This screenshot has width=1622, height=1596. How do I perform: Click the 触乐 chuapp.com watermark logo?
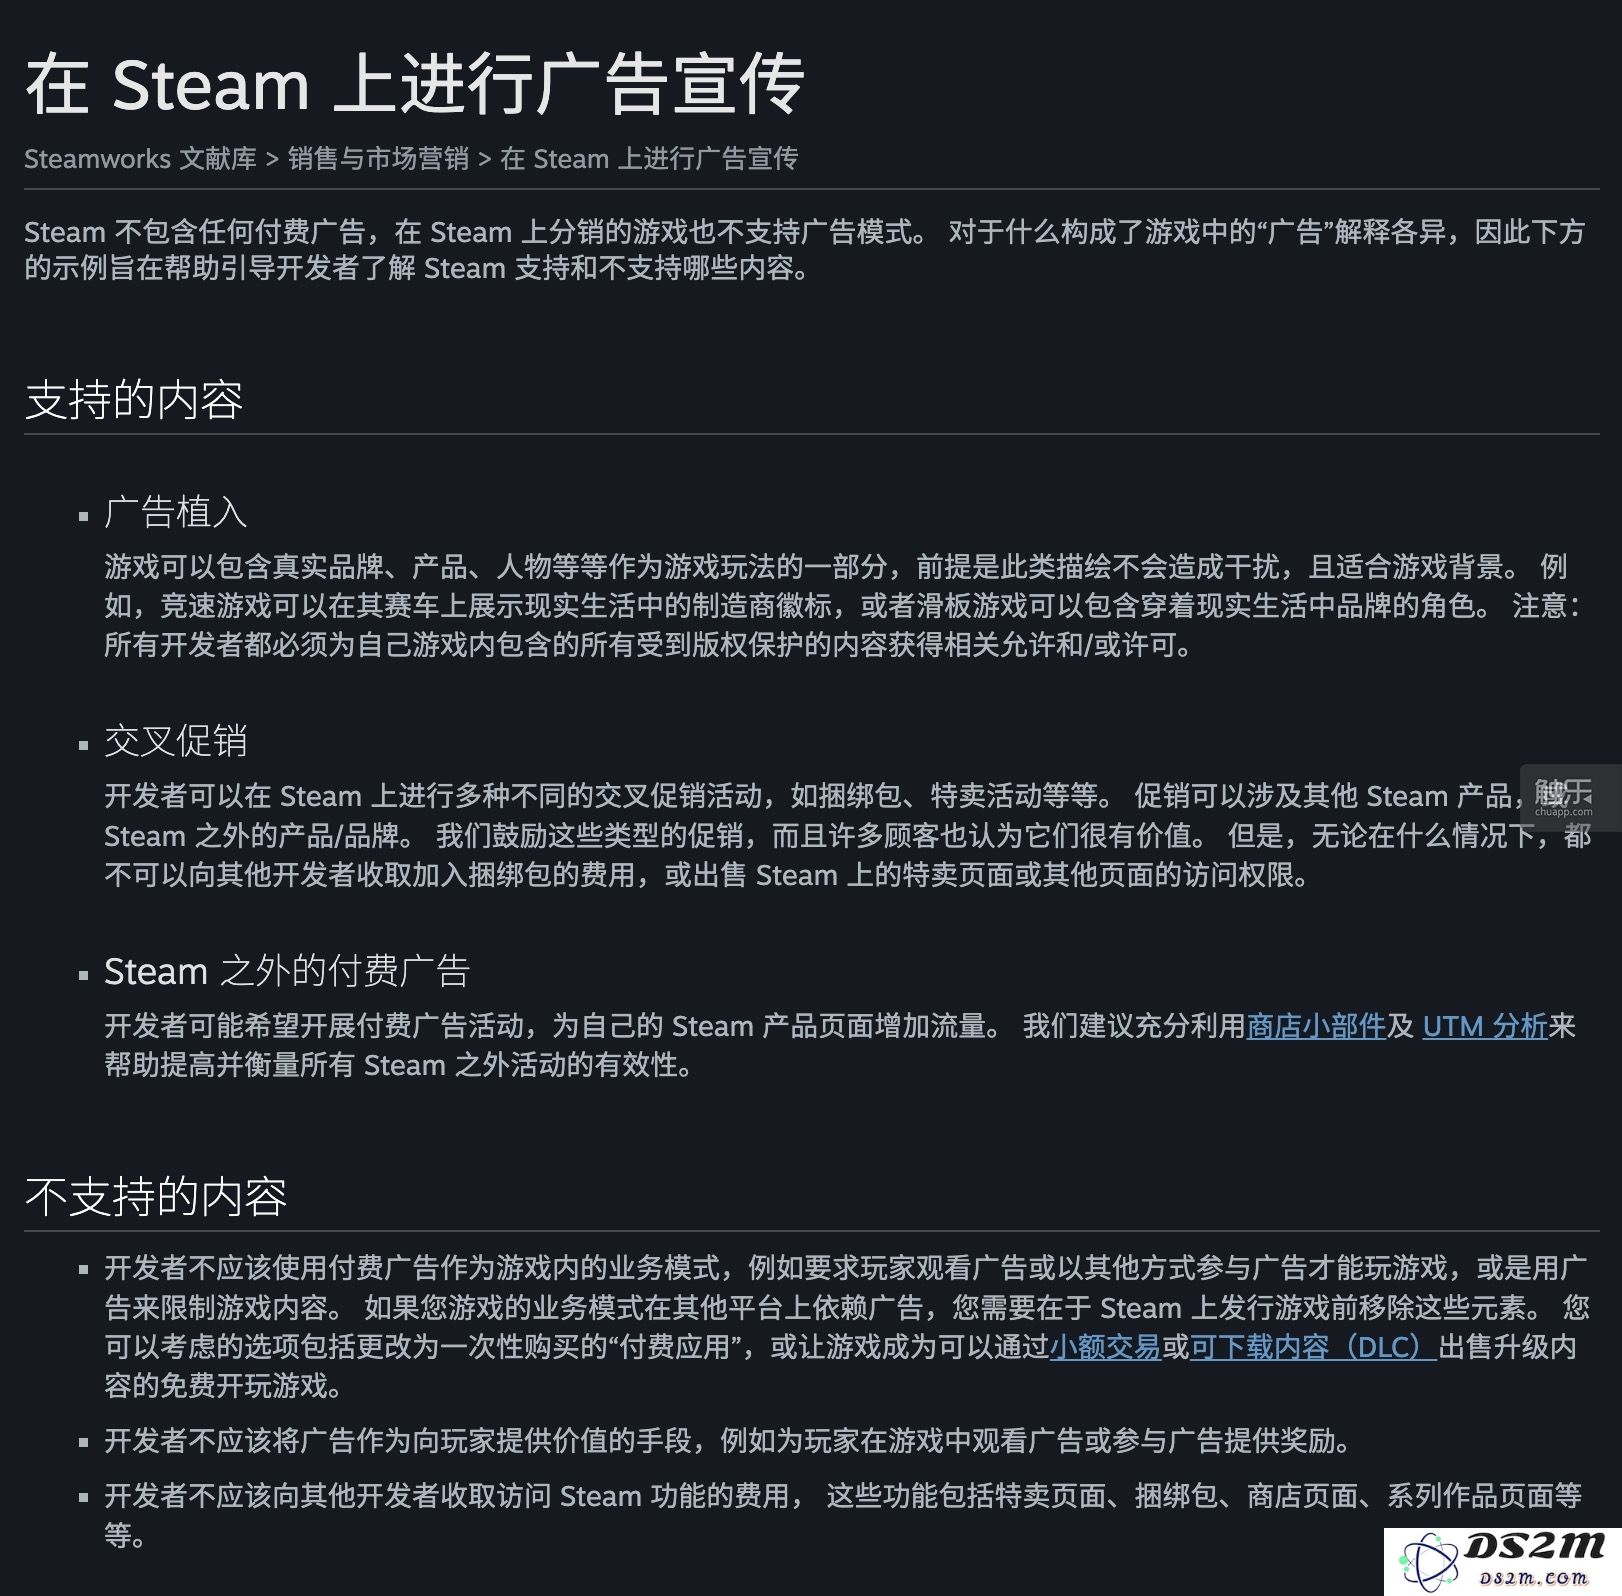tap(1565, 797)
